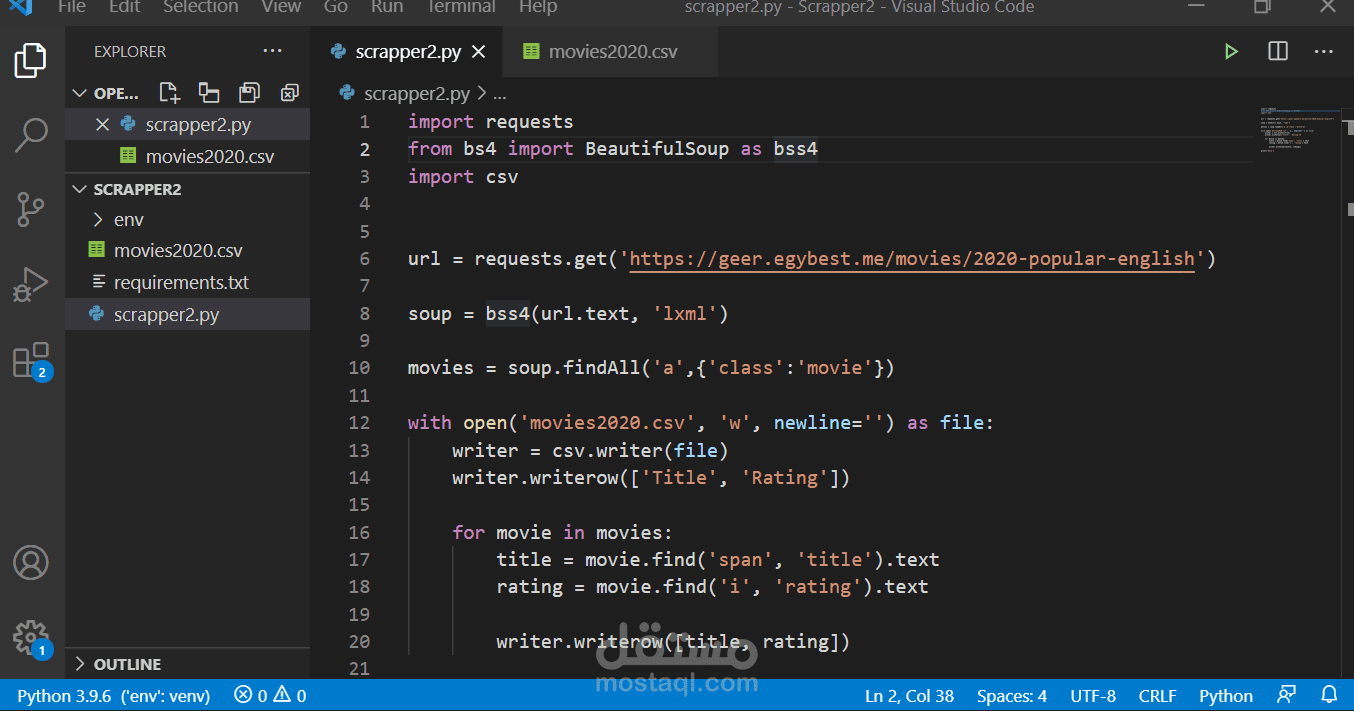
Task: Expand the env folder
Action: [128, 219]
